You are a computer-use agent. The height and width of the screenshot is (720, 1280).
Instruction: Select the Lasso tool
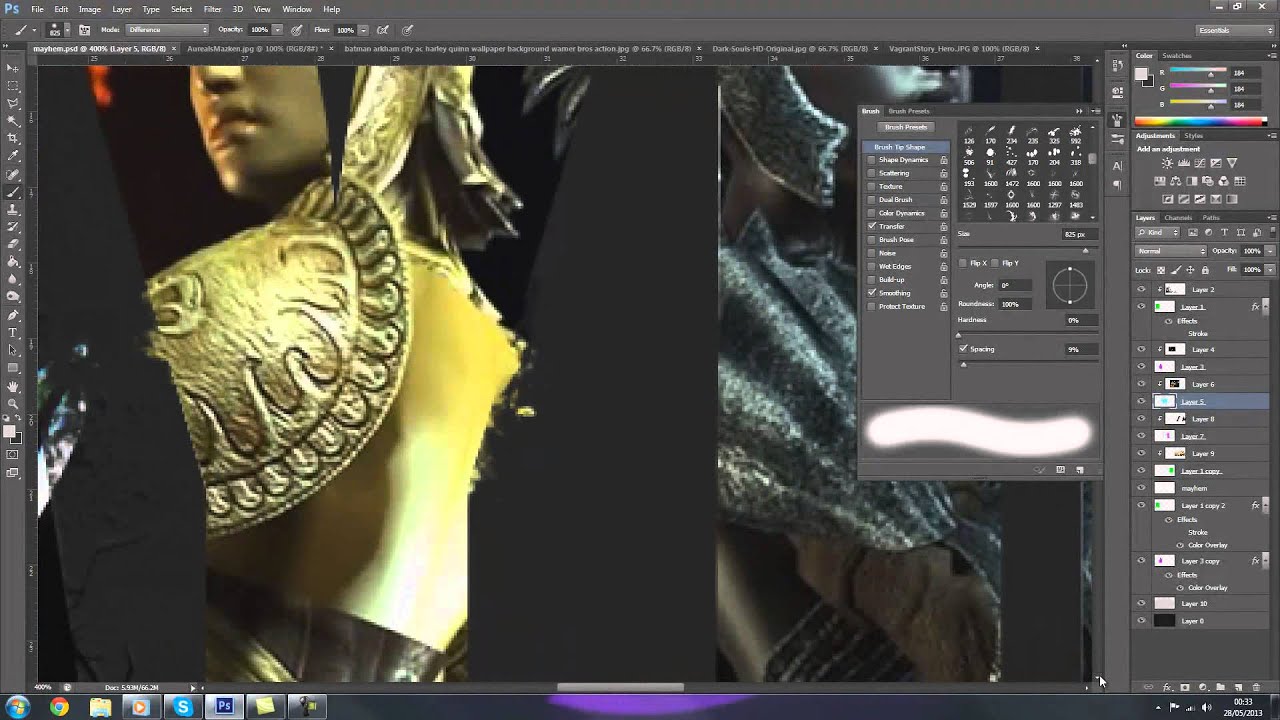coord(13,103)
